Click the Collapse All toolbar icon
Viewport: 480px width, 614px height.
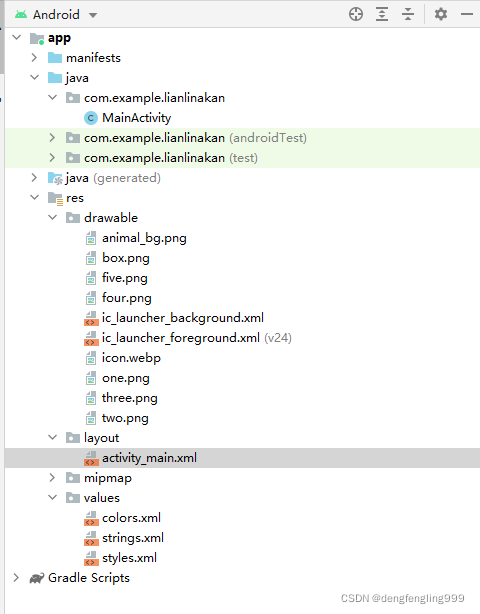coord(408,14)
